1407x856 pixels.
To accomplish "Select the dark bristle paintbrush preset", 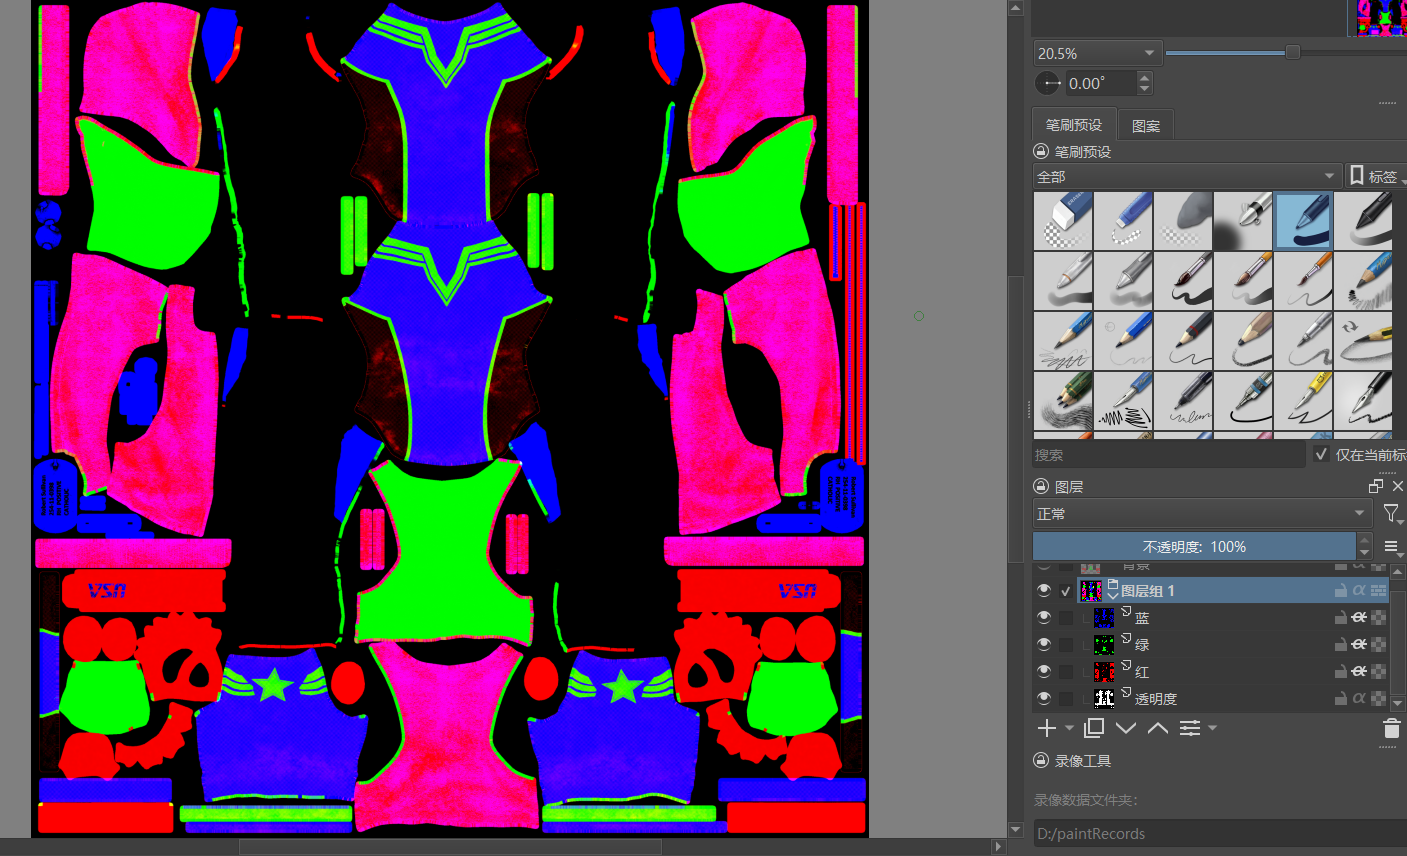I will [1183, 281].
